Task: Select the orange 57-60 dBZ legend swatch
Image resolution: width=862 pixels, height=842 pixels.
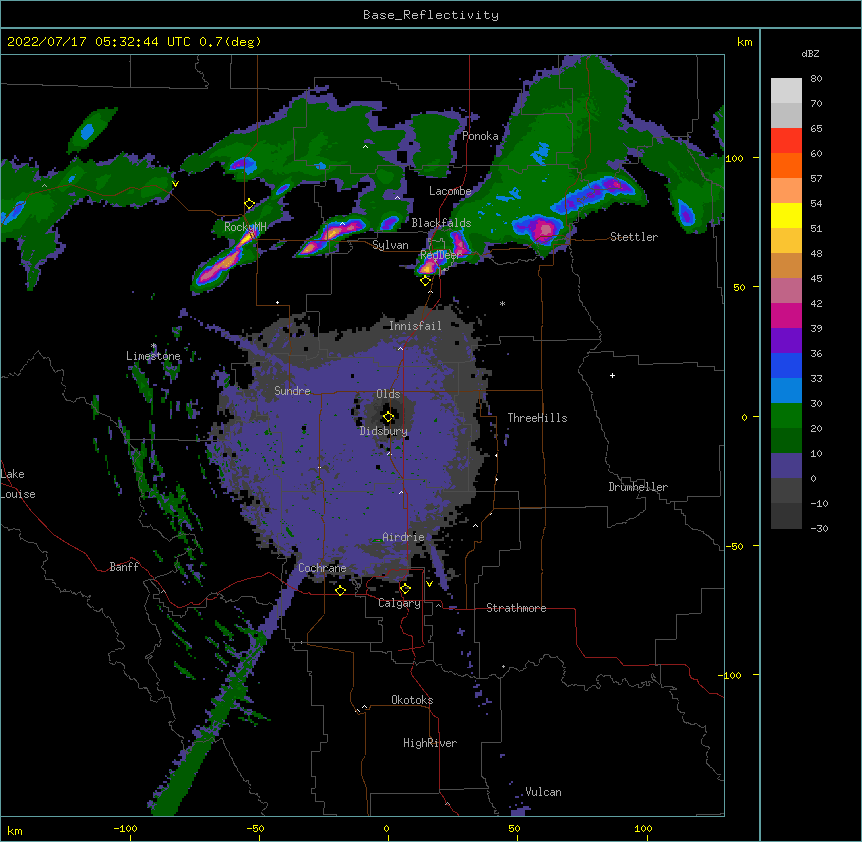Action: click(786, 165)
